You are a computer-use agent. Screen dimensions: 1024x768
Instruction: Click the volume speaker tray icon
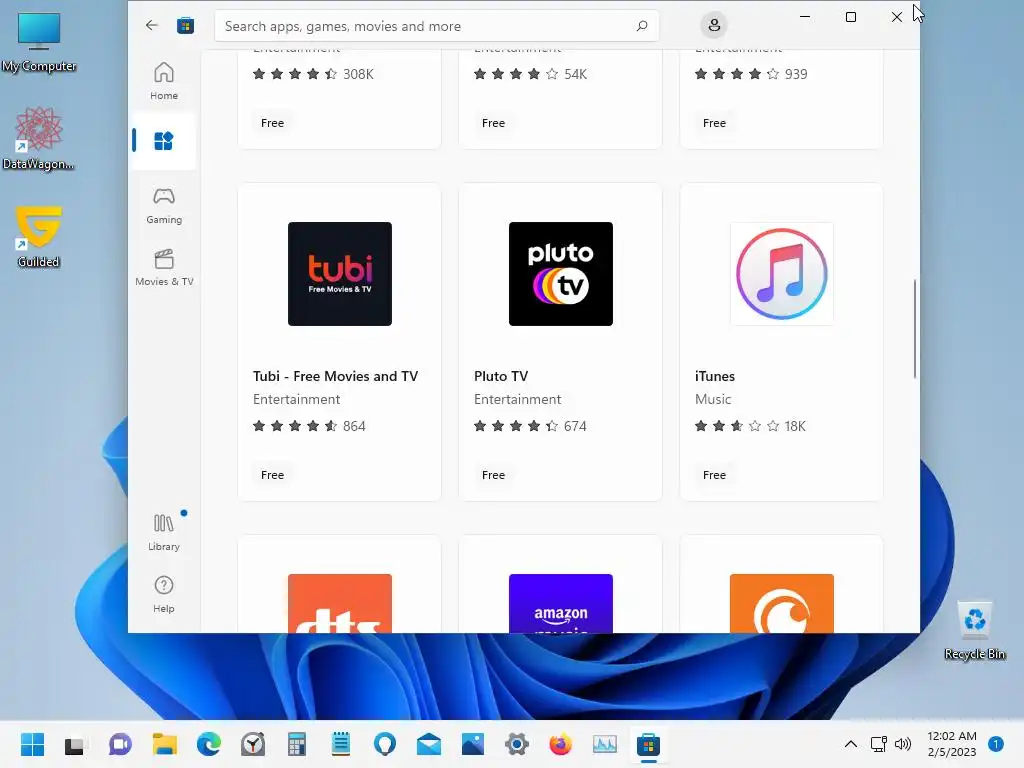(x=903, y=744)
